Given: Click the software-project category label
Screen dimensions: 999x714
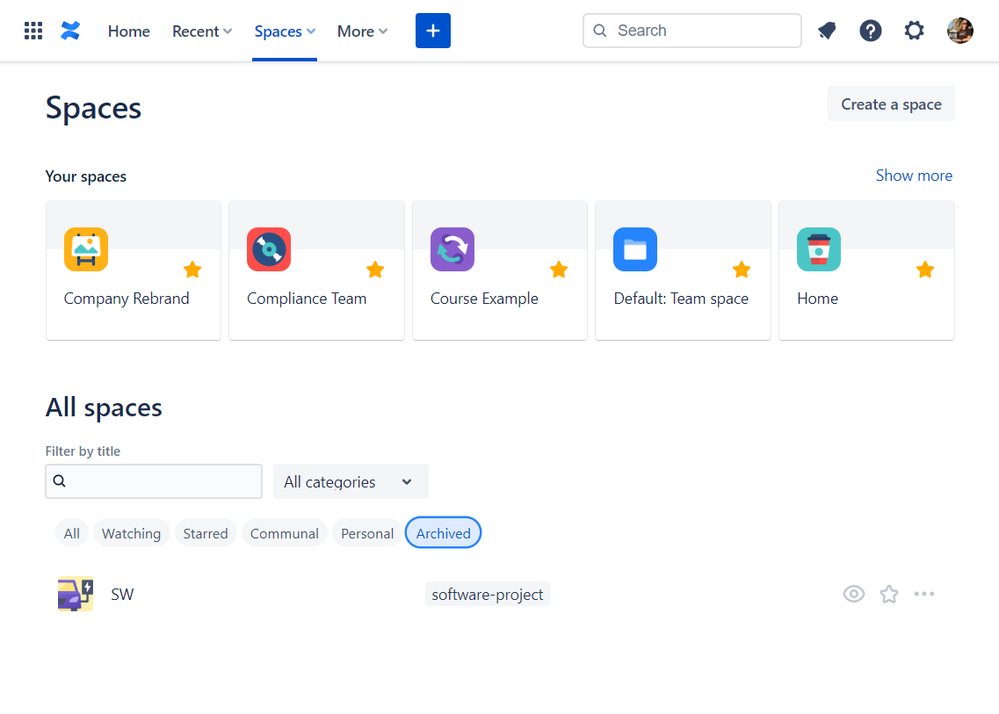Looking at the screenshot, I should point(487,594).
